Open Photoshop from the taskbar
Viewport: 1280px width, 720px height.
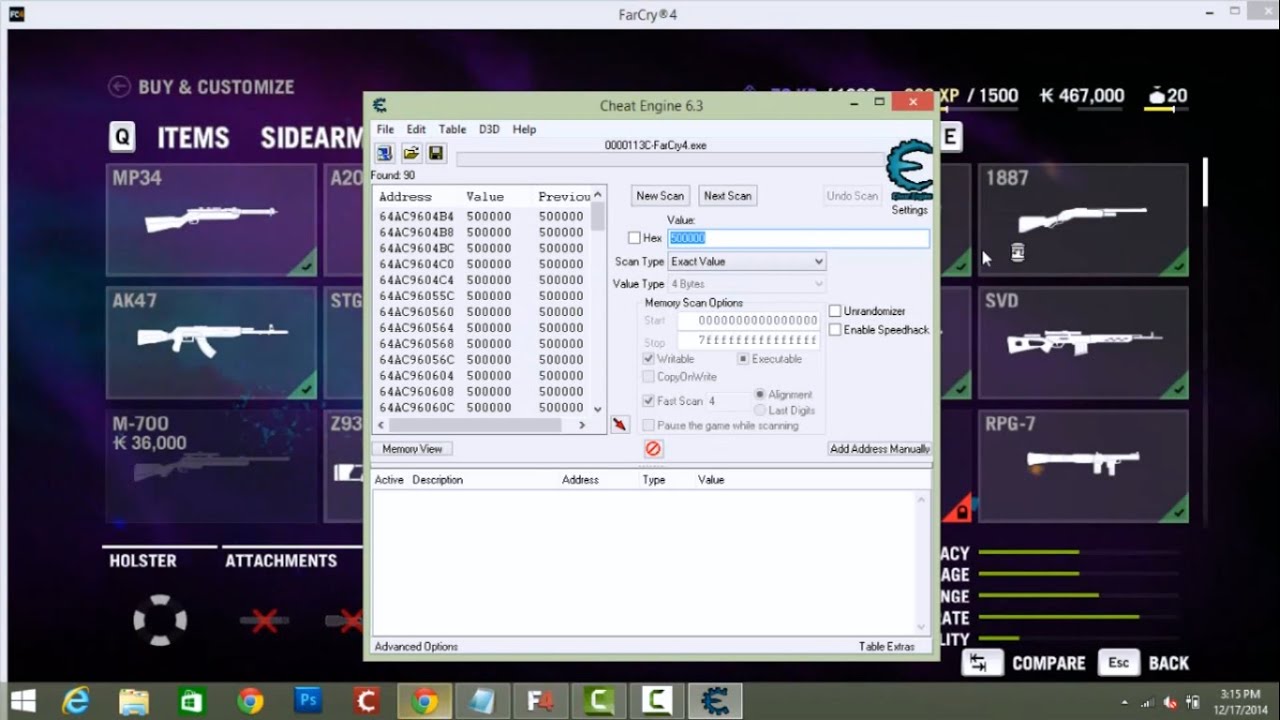307,701
